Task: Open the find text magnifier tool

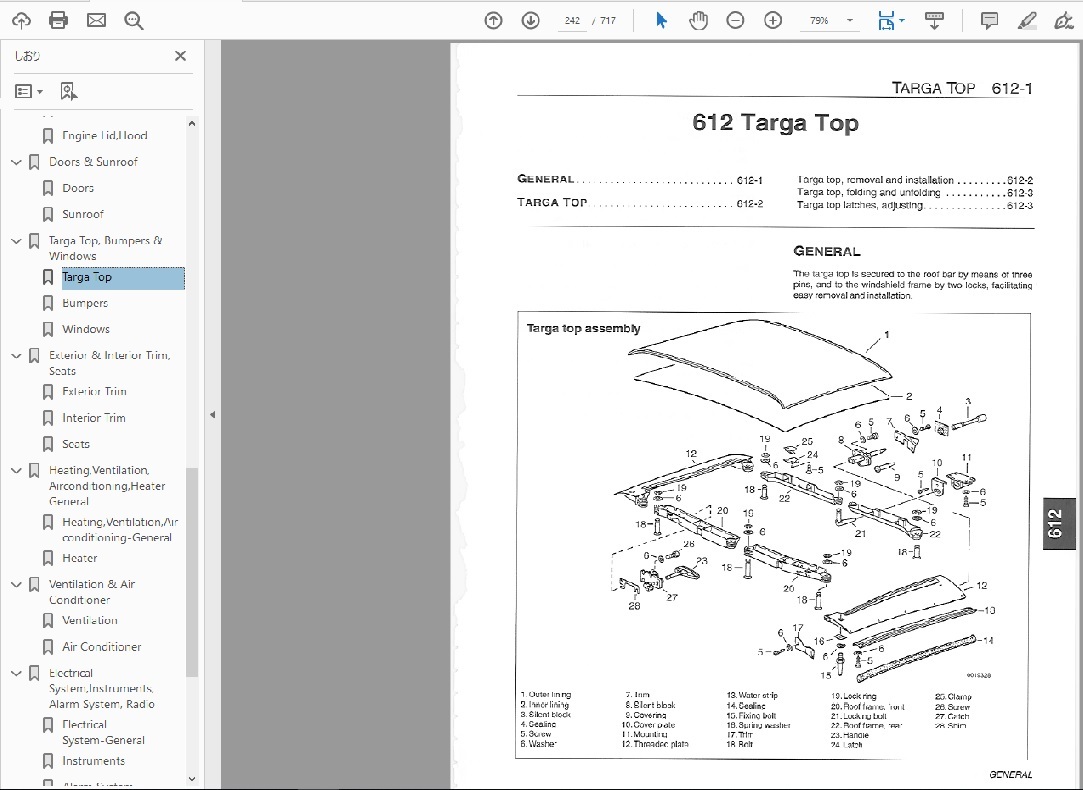Action: (133, 21)
